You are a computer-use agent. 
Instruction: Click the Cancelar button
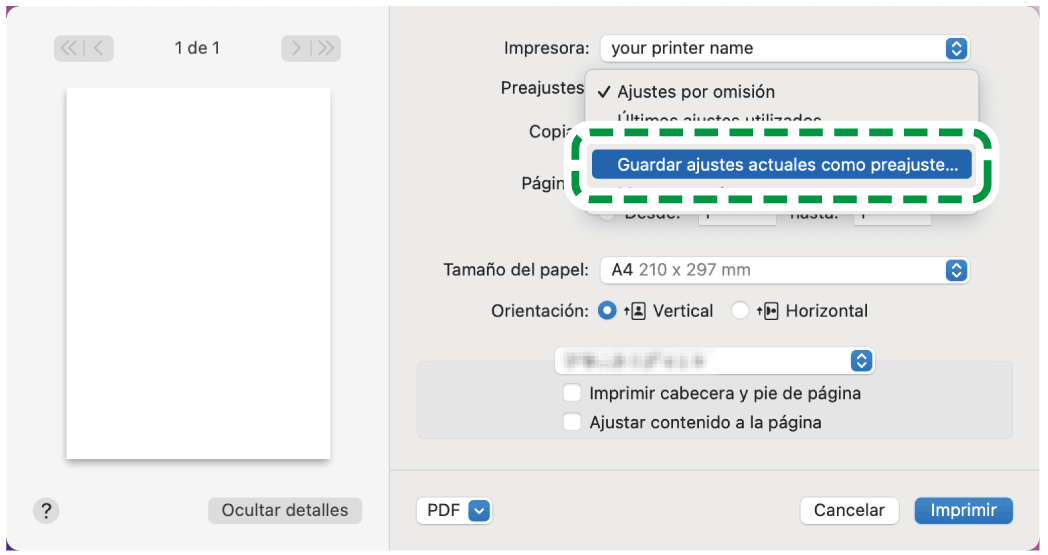pyautogui.click(x=849, y=510)
